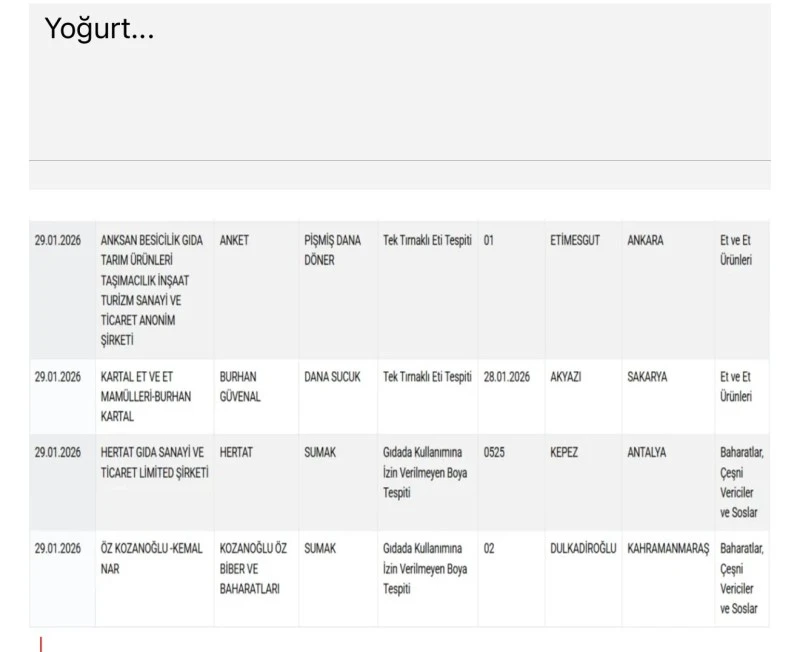Click the ANKET brand cell

point(235,241)
